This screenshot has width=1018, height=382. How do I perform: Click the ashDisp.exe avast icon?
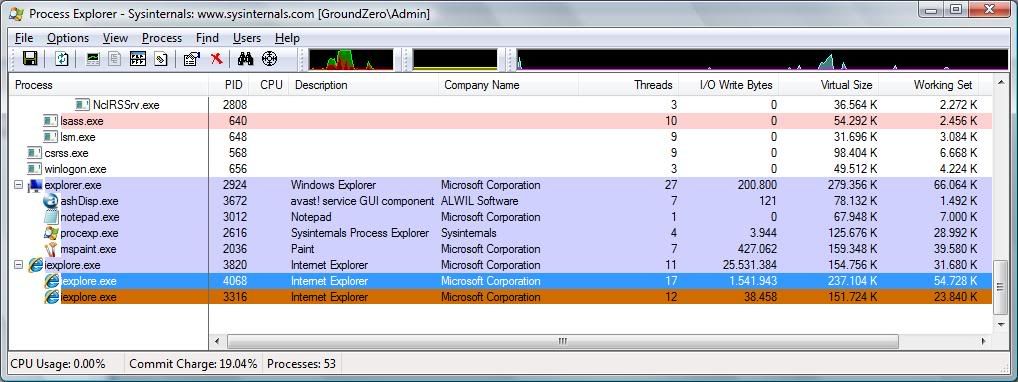pyautogui.click(x=51, y=201)
